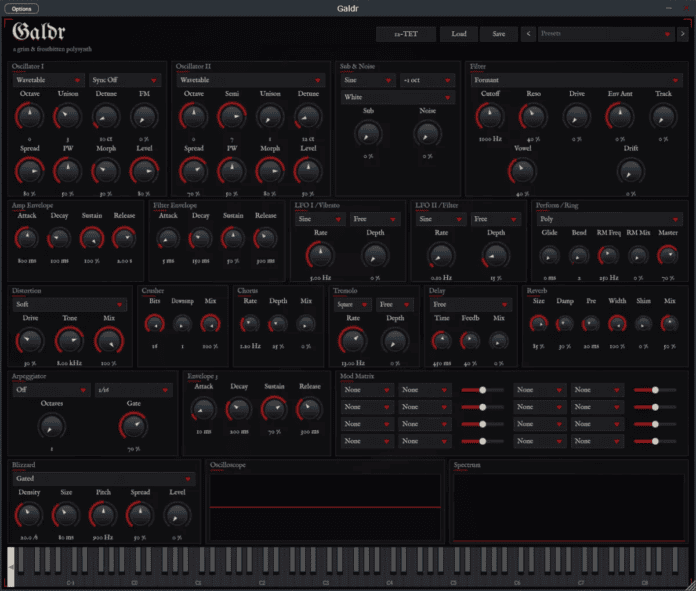Open Oscillator I Wavetable dropdown
The width and height of the screenshot is (696, 591).
49,80
